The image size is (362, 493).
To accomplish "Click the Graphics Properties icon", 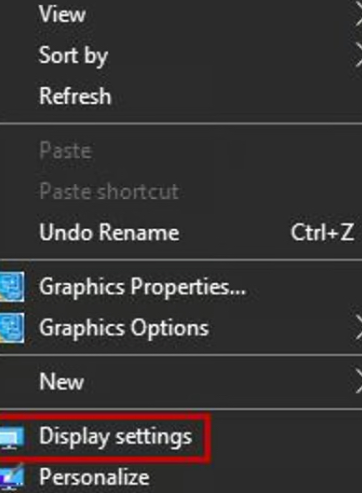I will coord(12,287).
